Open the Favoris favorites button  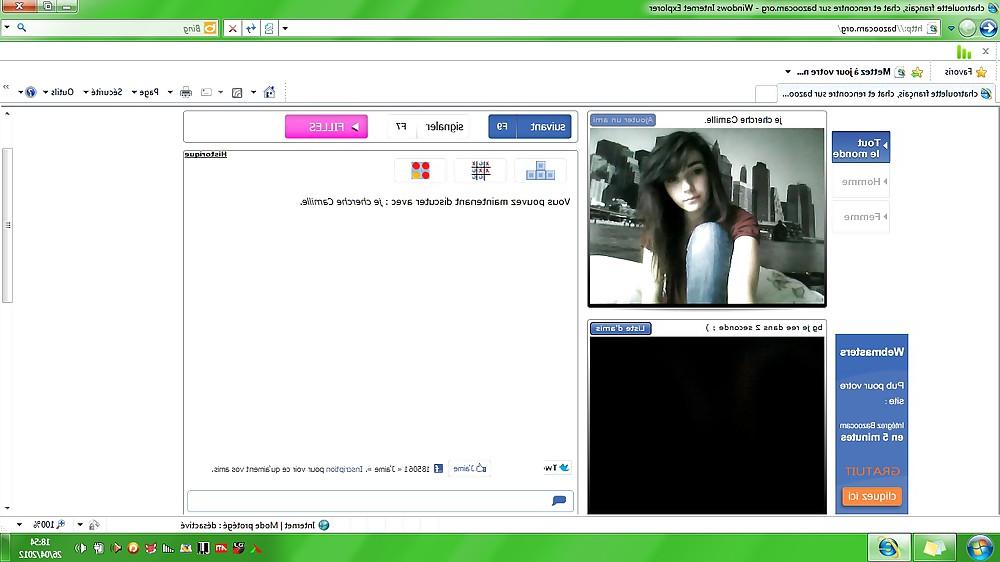(966, 72)
